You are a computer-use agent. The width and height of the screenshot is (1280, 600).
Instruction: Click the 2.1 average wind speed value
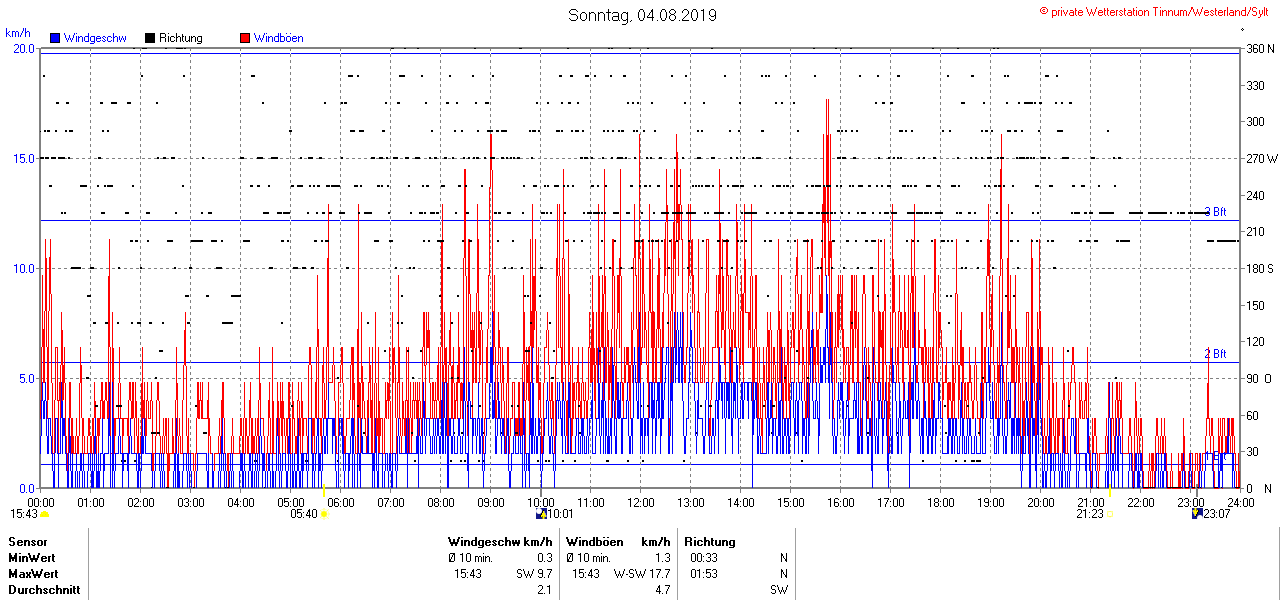[x=545, y=590]
